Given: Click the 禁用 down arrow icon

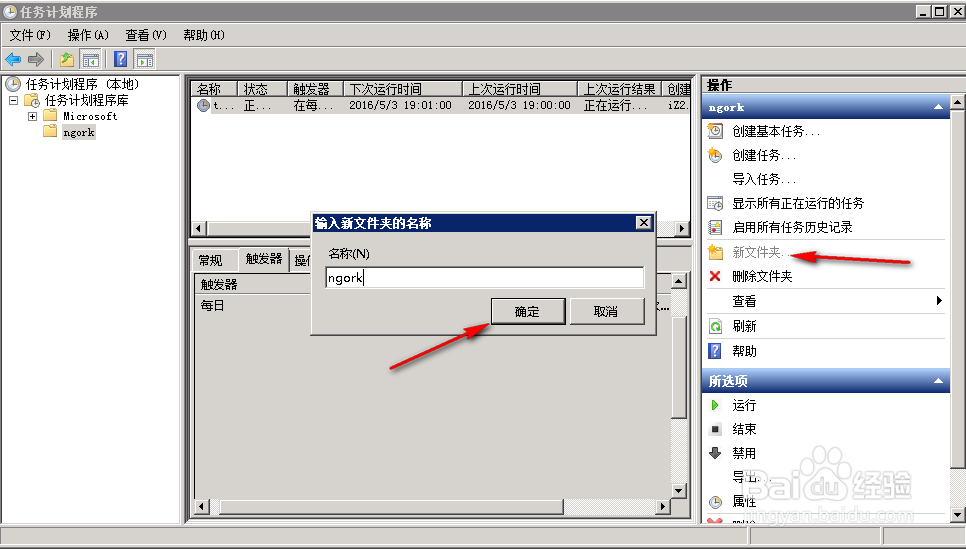Looking at the screenshot, I should point(715,453).
